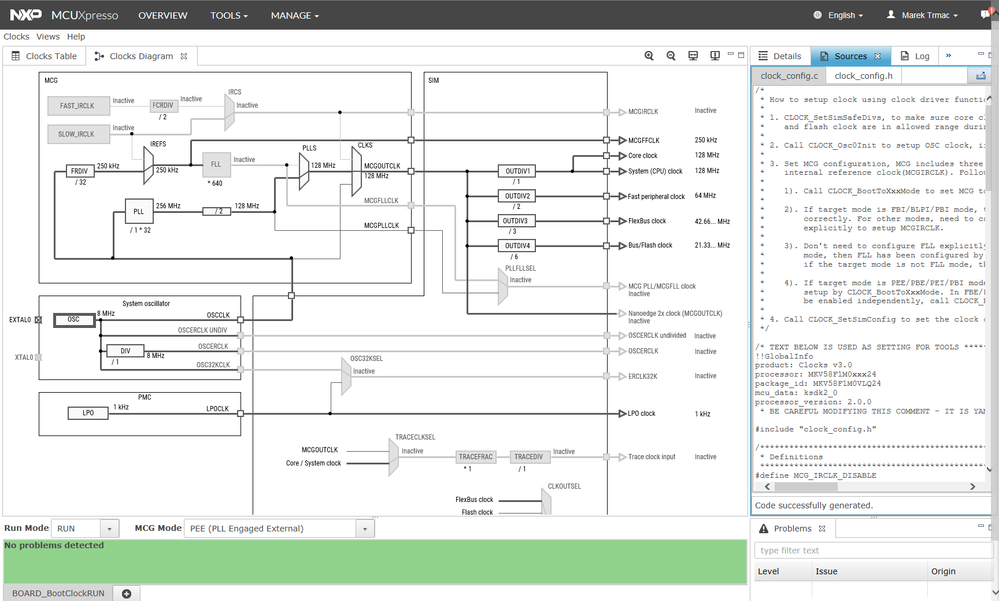Image resolution: width=999 pixels, height=601 pixels.
Task: Close the Sources tab with its X
Action: pyautogui.click(x=877, y=57)
